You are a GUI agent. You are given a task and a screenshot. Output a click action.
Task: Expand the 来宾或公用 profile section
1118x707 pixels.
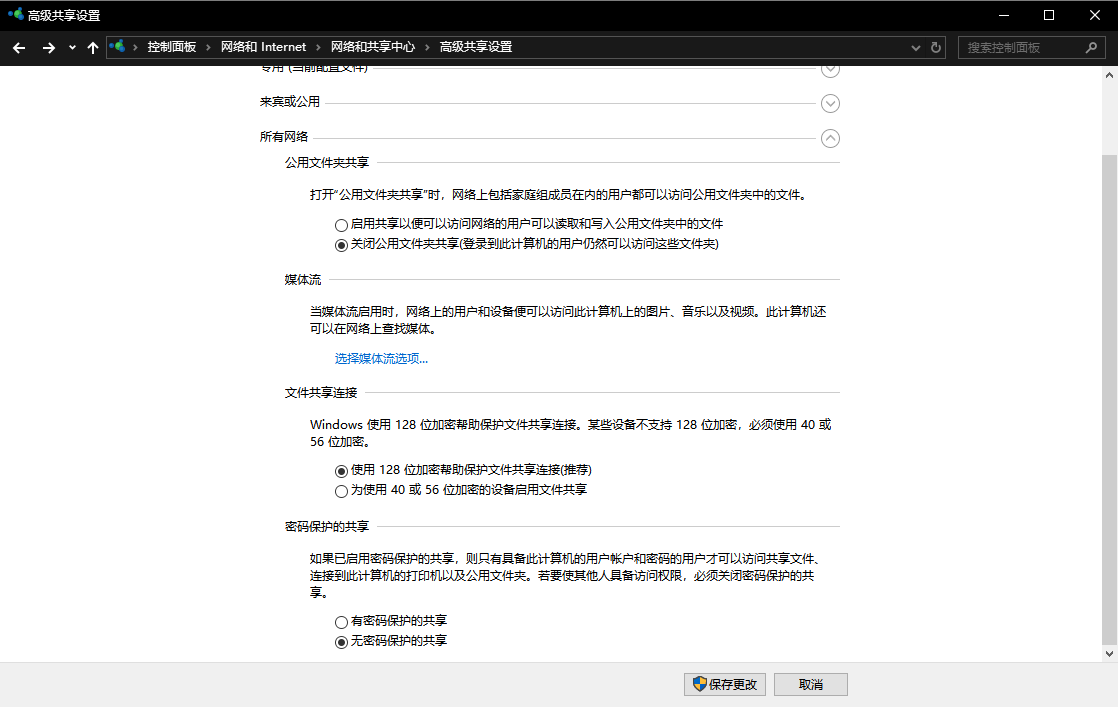(830, 103)
